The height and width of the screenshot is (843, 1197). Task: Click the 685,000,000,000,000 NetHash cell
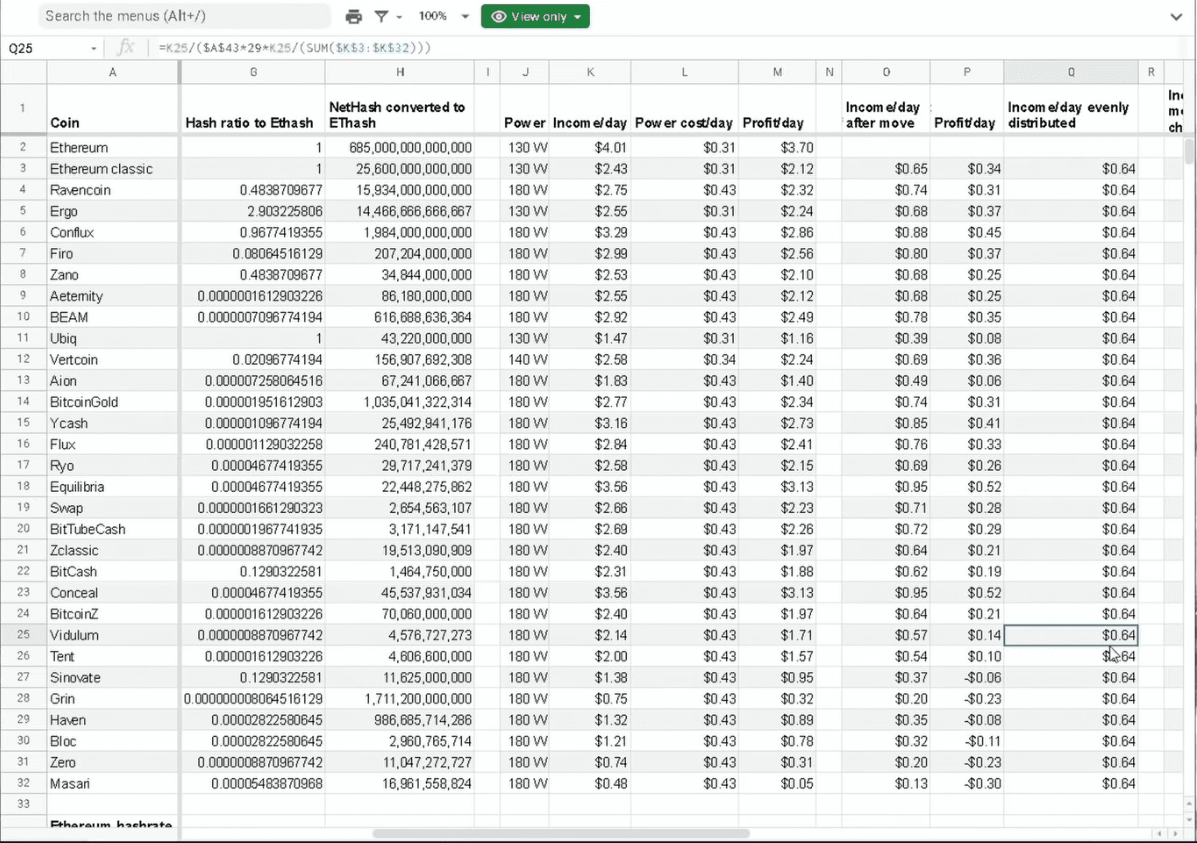tap(399, 147)
